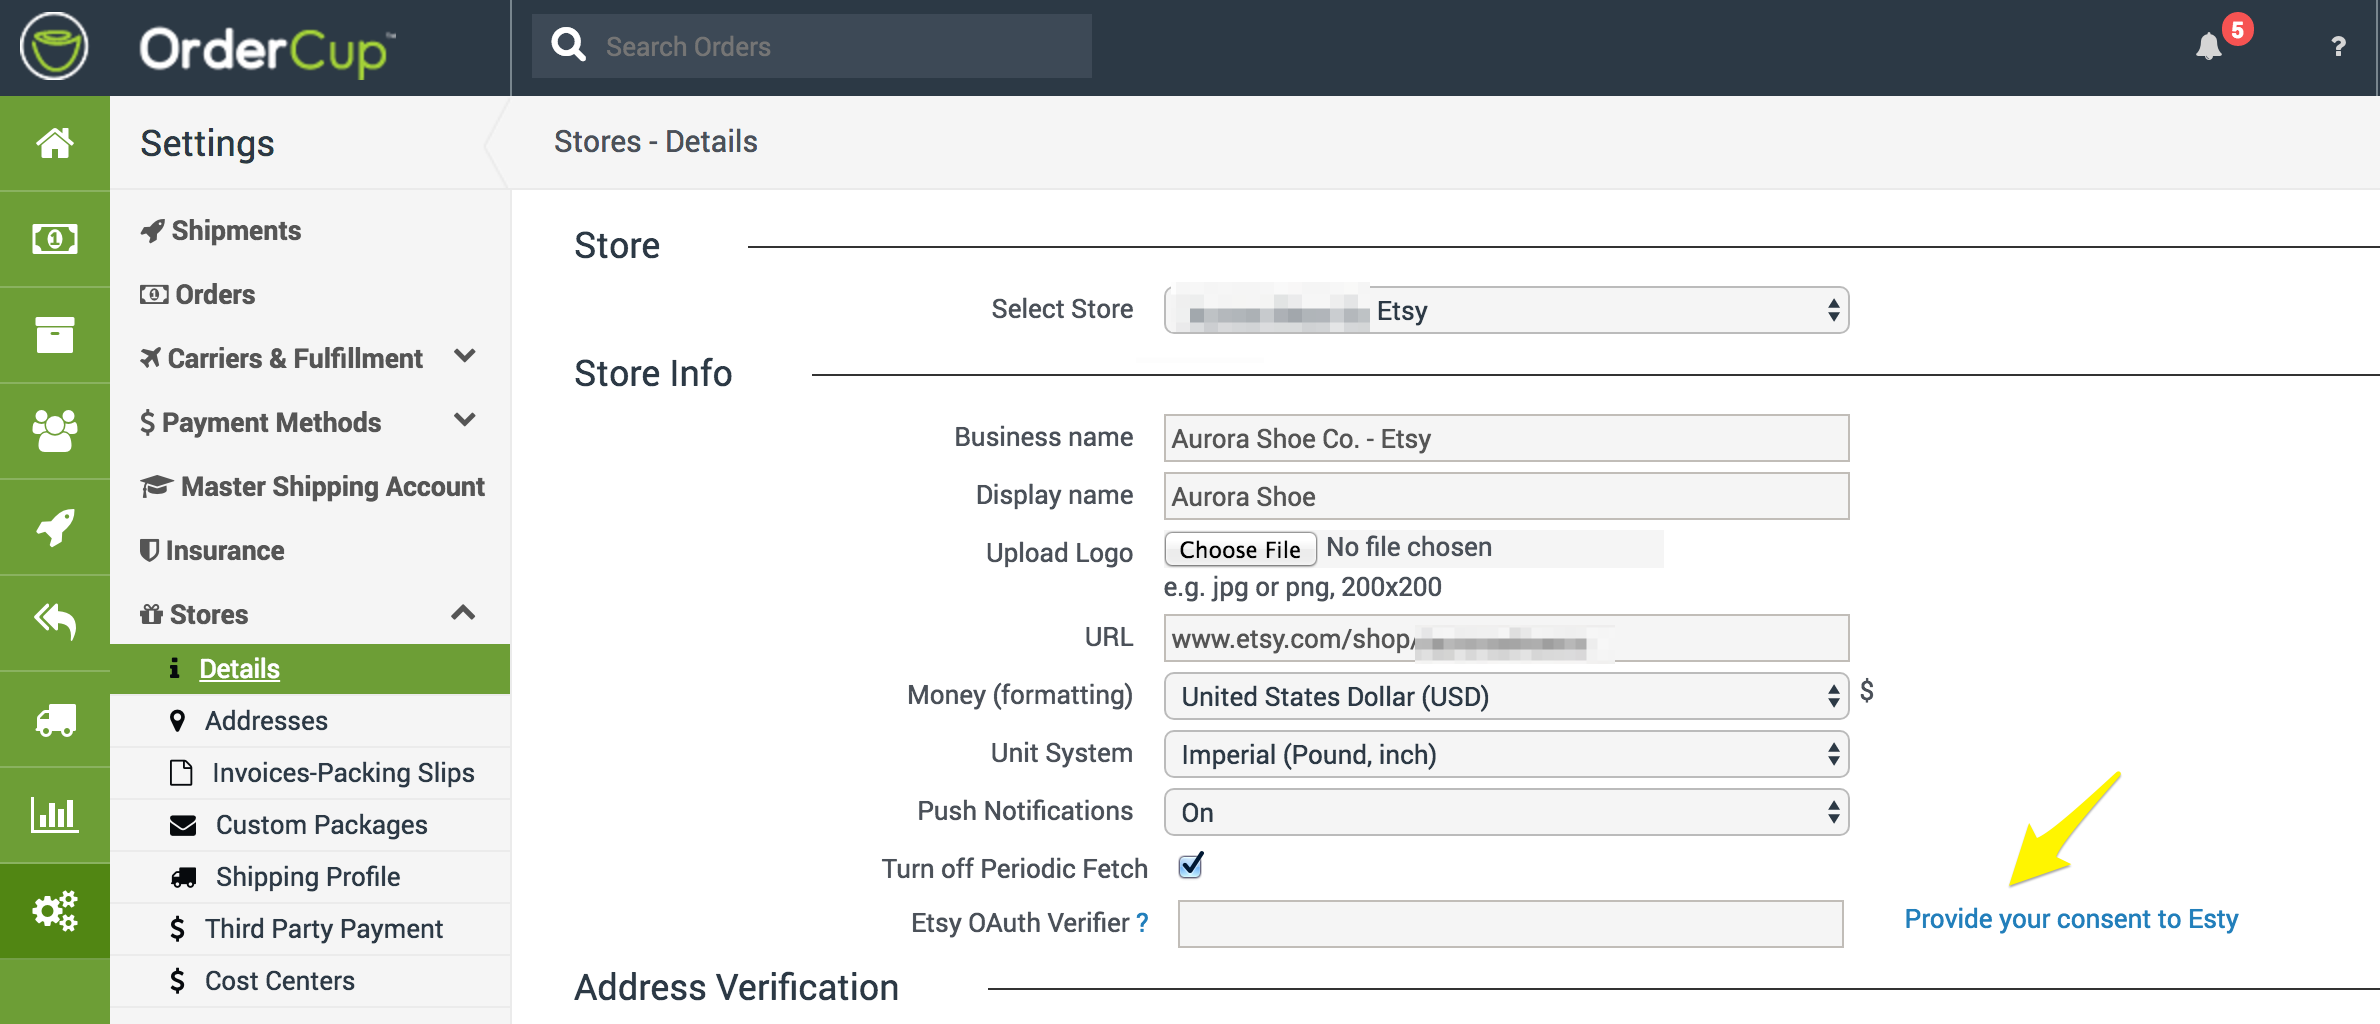Open the truck icon in the green sidebar
Viewport: 2380px width, 1024px height.
(x=55, y=719)
